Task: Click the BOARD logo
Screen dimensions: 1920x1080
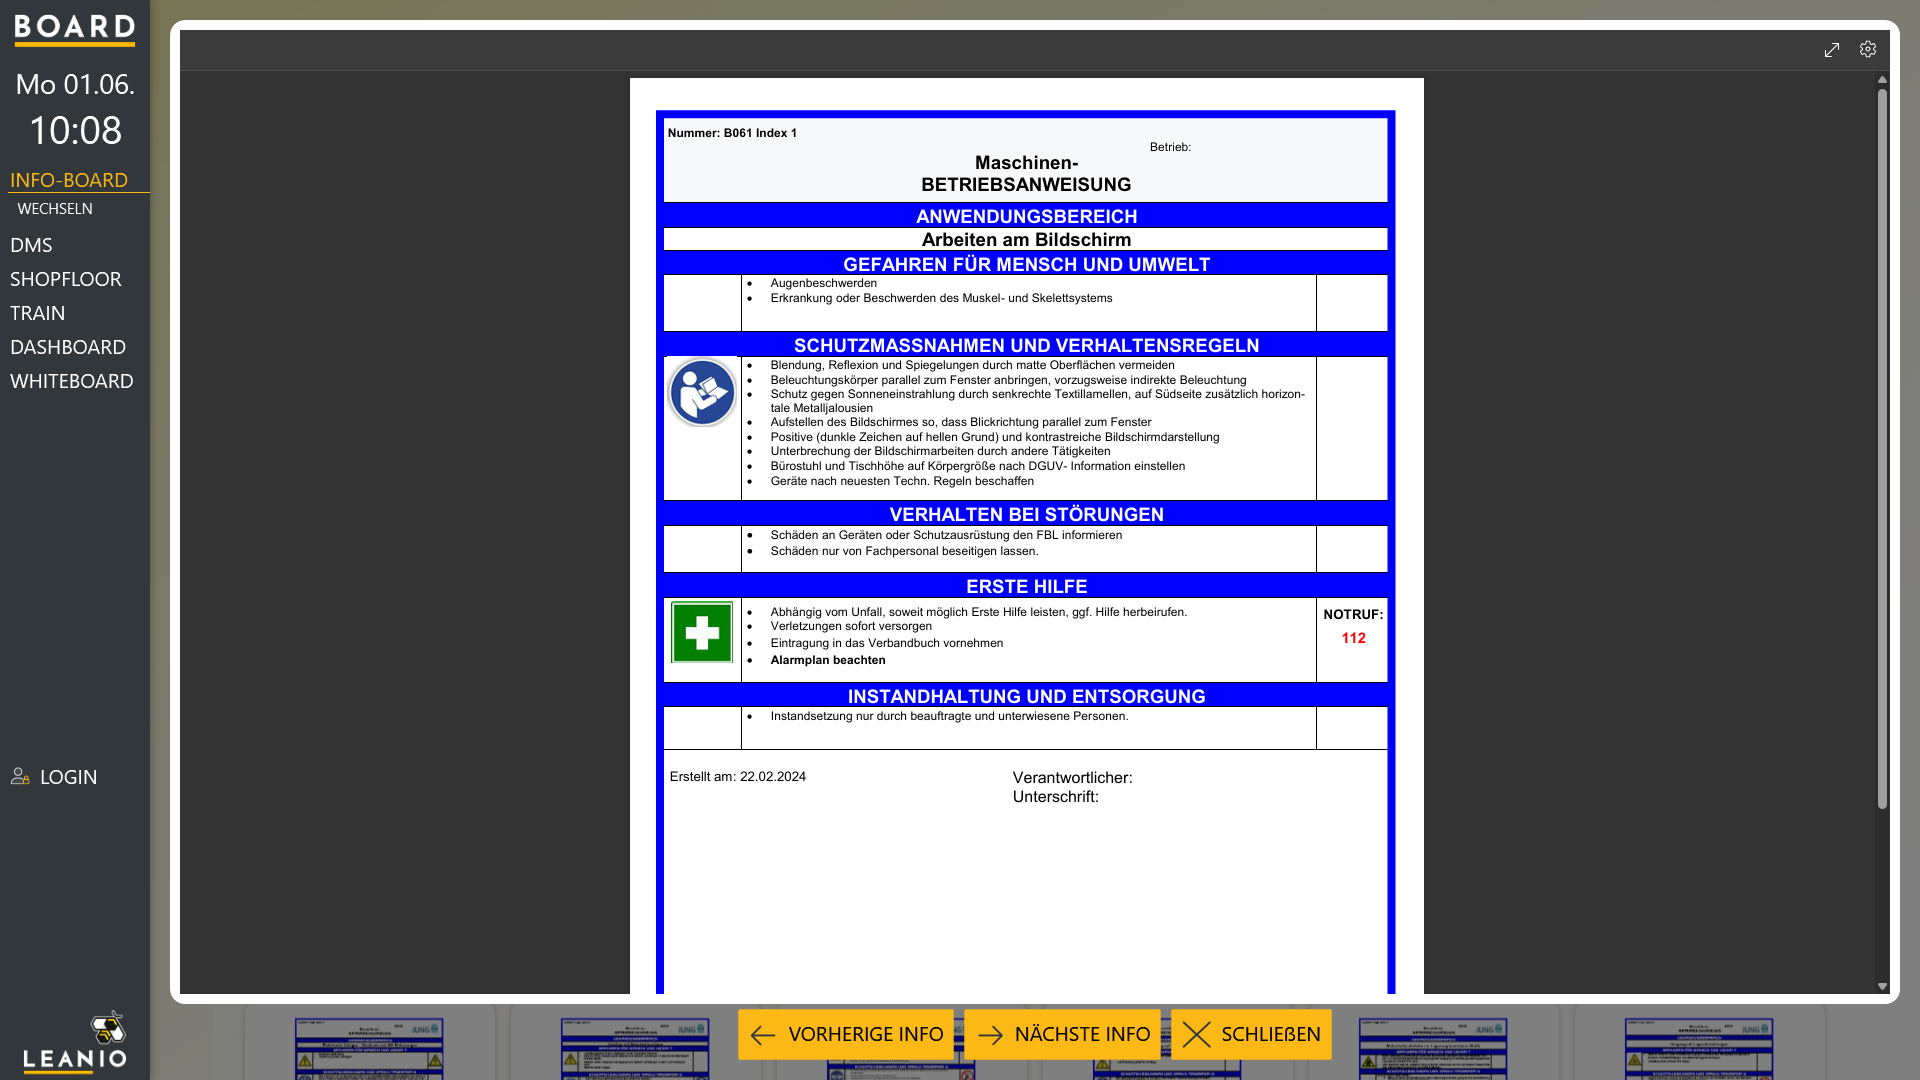Action: [75, 30]
